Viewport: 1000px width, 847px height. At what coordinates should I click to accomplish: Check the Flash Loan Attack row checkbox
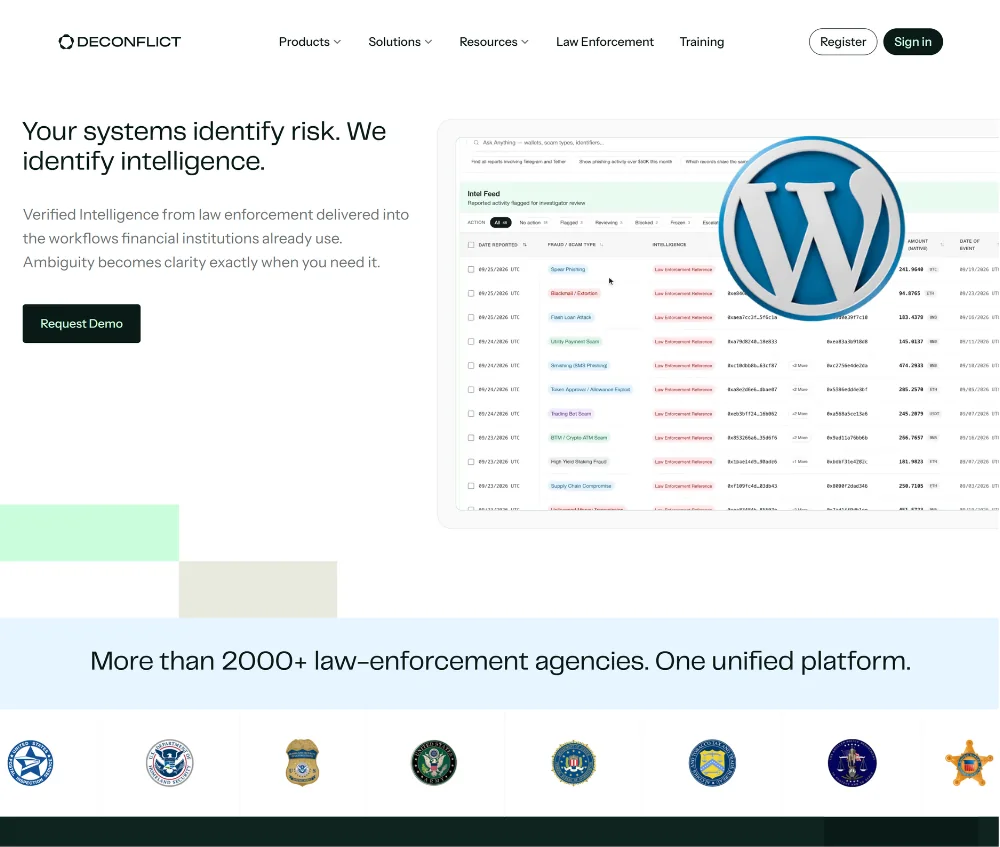click(471, 317)
